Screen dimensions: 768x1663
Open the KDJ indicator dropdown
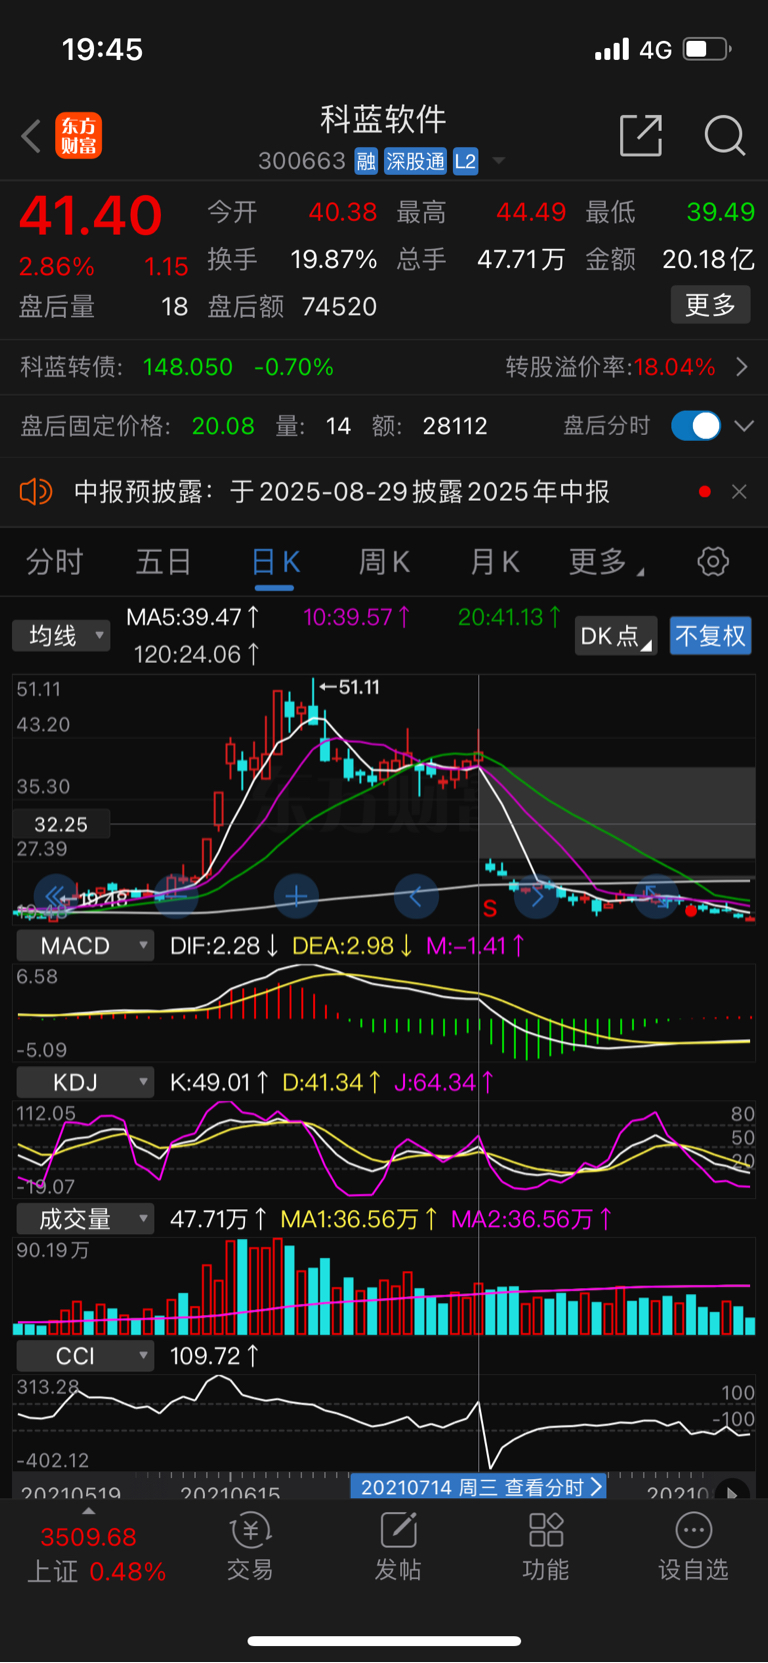85,1082
